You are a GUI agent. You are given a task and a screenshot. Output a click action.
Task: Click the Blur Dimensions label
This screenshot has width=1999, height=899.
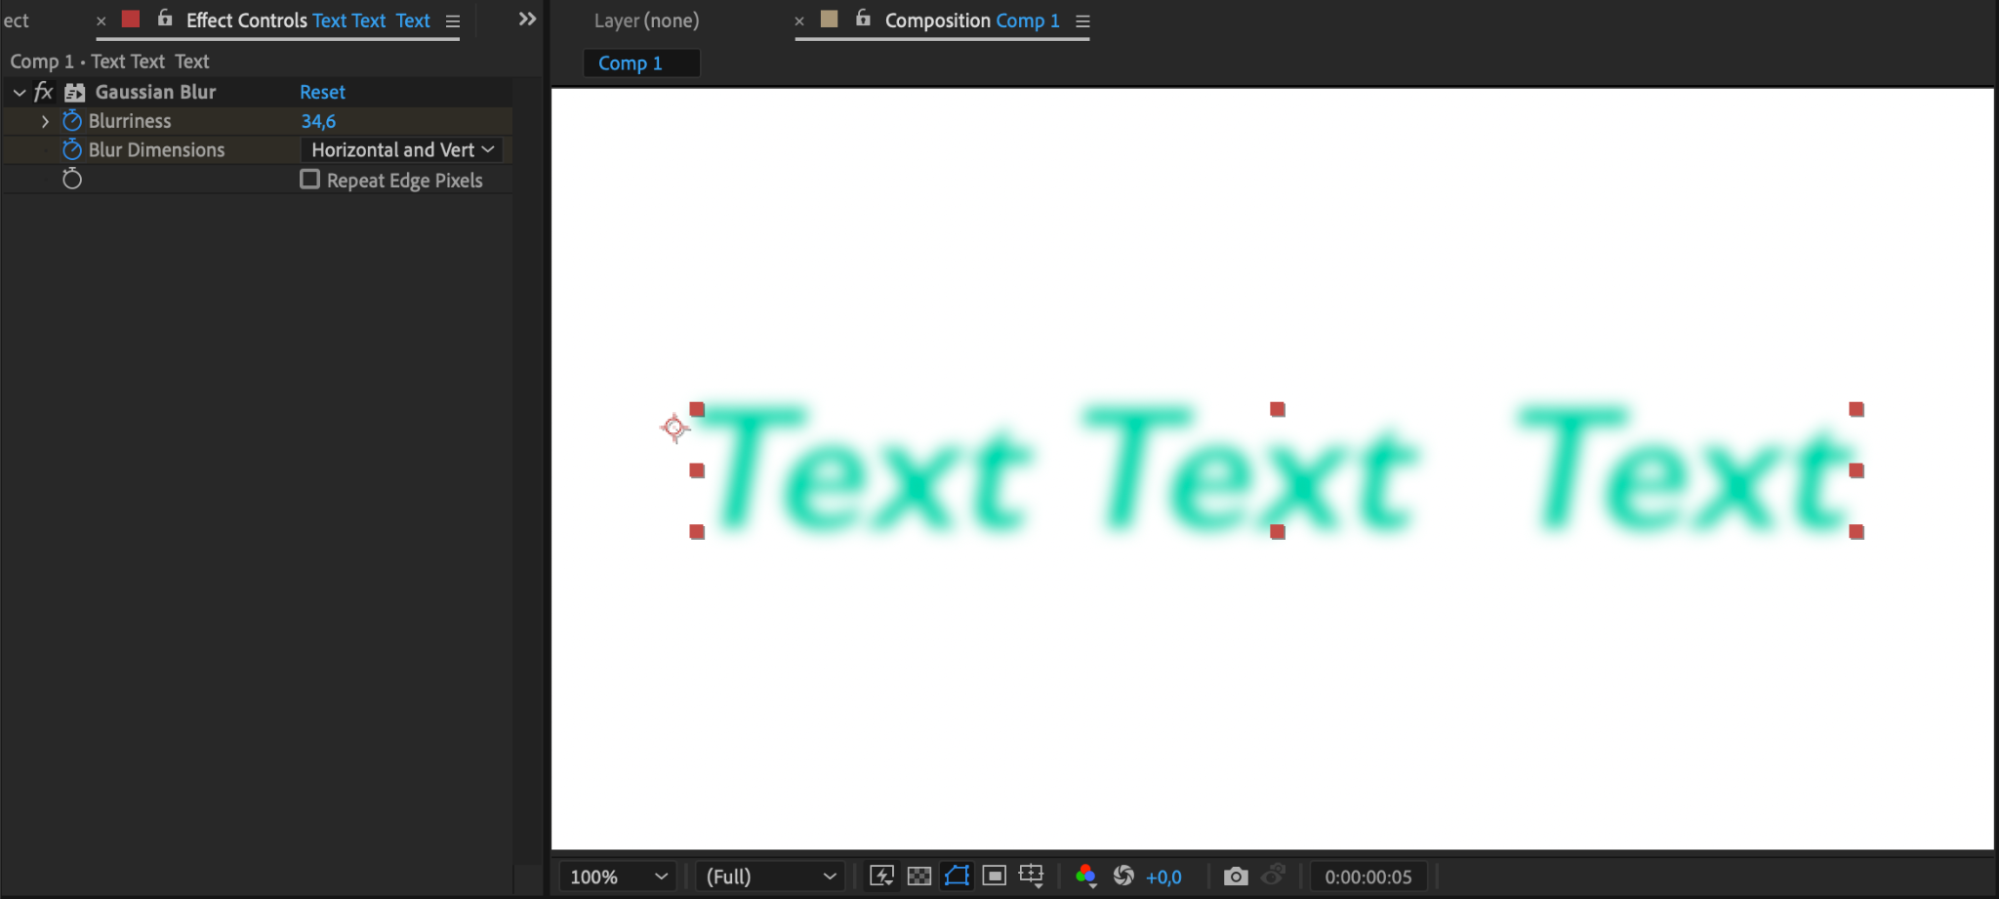pyautogui.click(x=156, y=150)
